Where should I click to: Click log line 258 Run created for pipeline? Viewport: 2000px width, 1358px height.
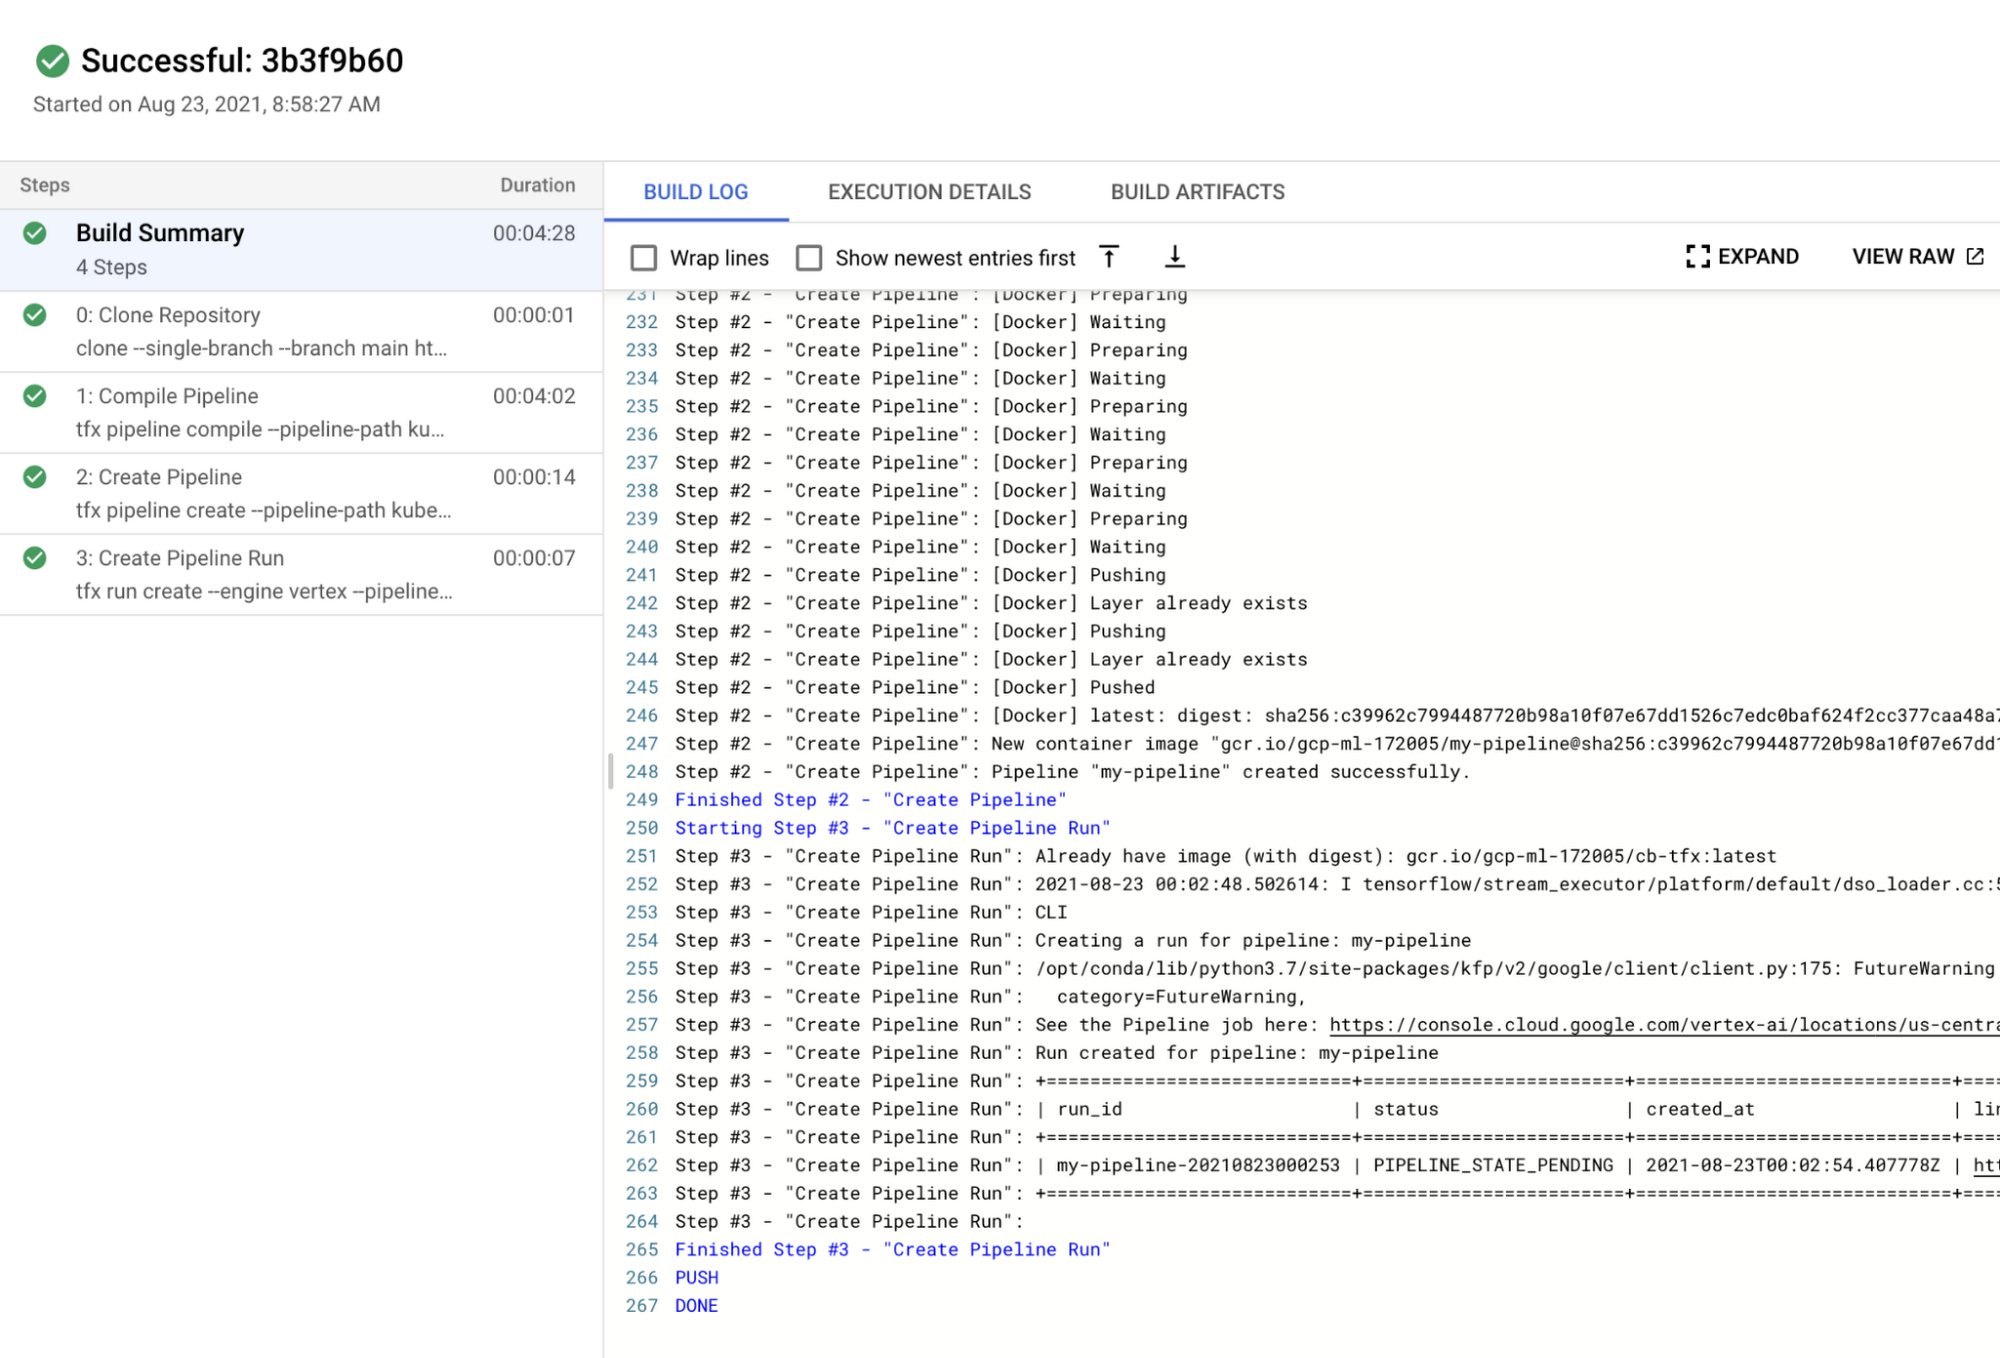coord(1056,1053)
